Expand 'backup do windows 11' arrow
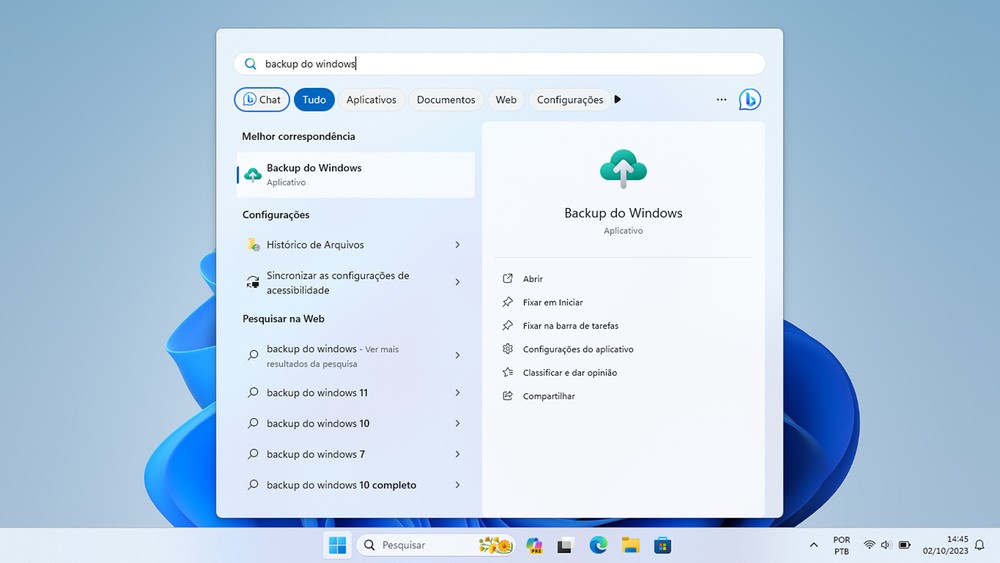This screenshot has width=1000, height=563. click(457, 393)
